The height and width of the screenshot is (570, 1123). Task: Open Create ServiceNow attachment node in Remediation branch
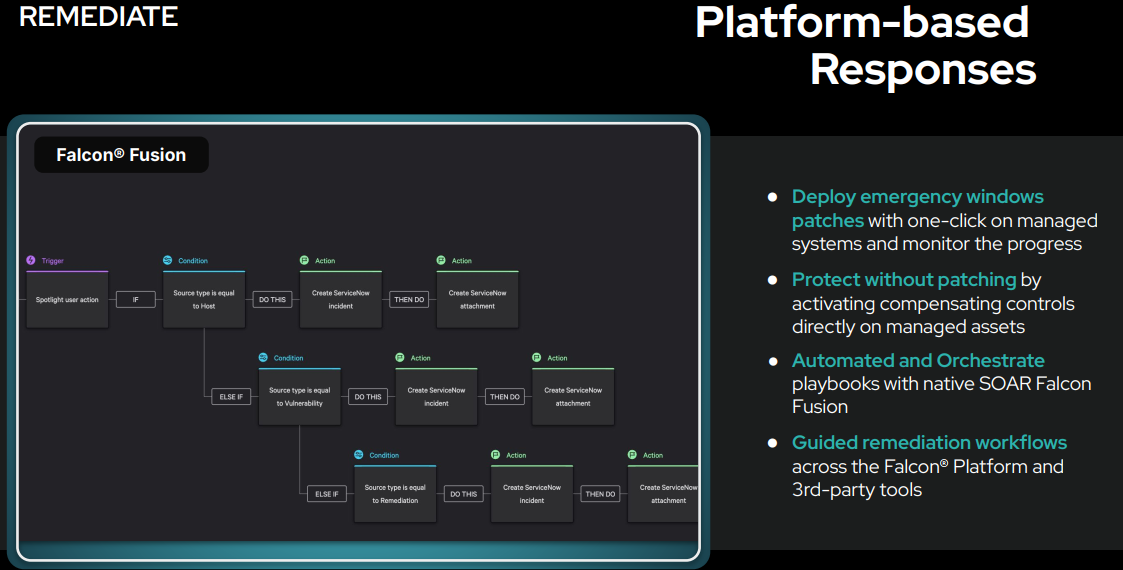tap(663, 494)
